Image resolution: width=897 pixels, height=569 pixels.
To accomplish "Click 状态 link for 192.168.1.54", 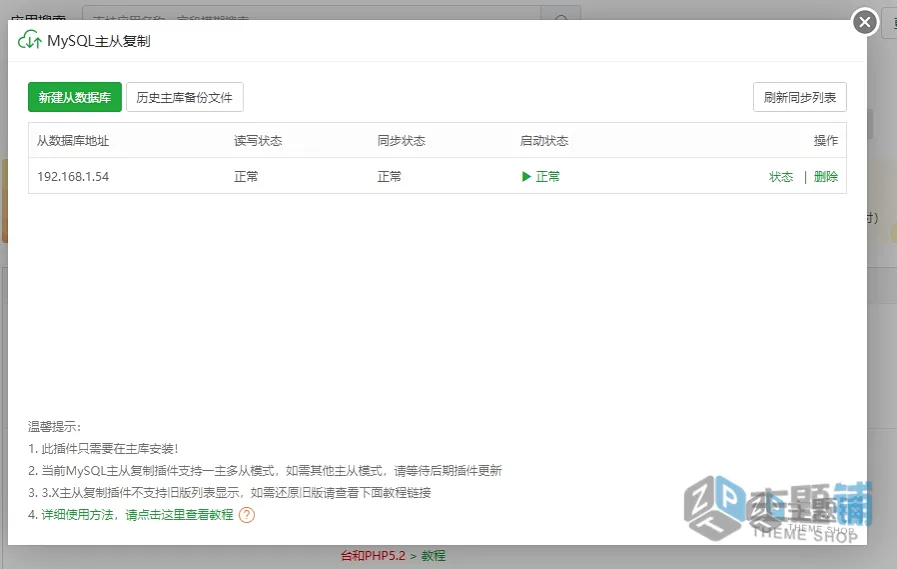I will 781,177.
